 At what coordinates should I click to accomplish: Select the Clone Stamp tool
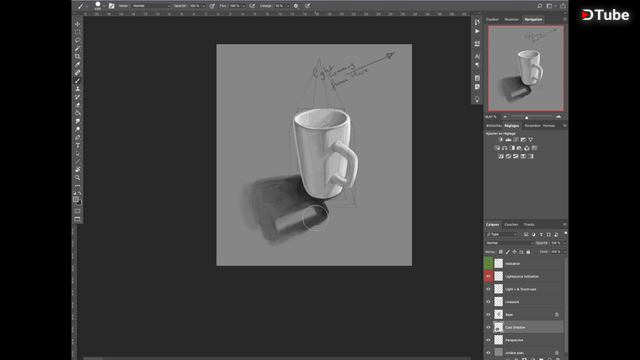pos(78,89)
